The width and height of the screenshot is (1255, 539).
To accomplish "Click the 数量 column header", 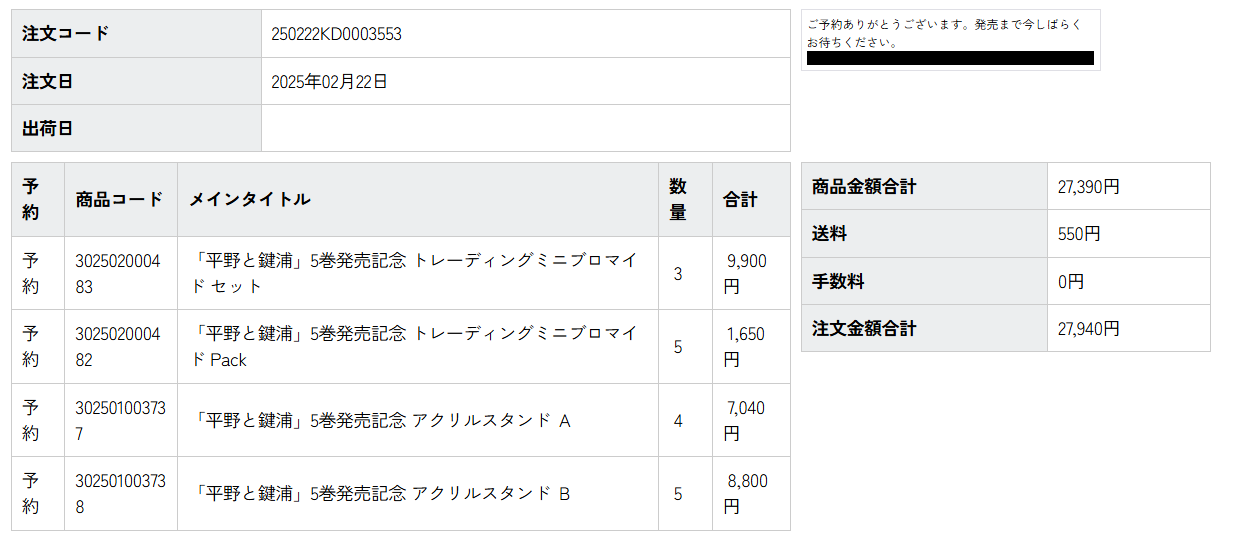I will (x=678, y=199).
